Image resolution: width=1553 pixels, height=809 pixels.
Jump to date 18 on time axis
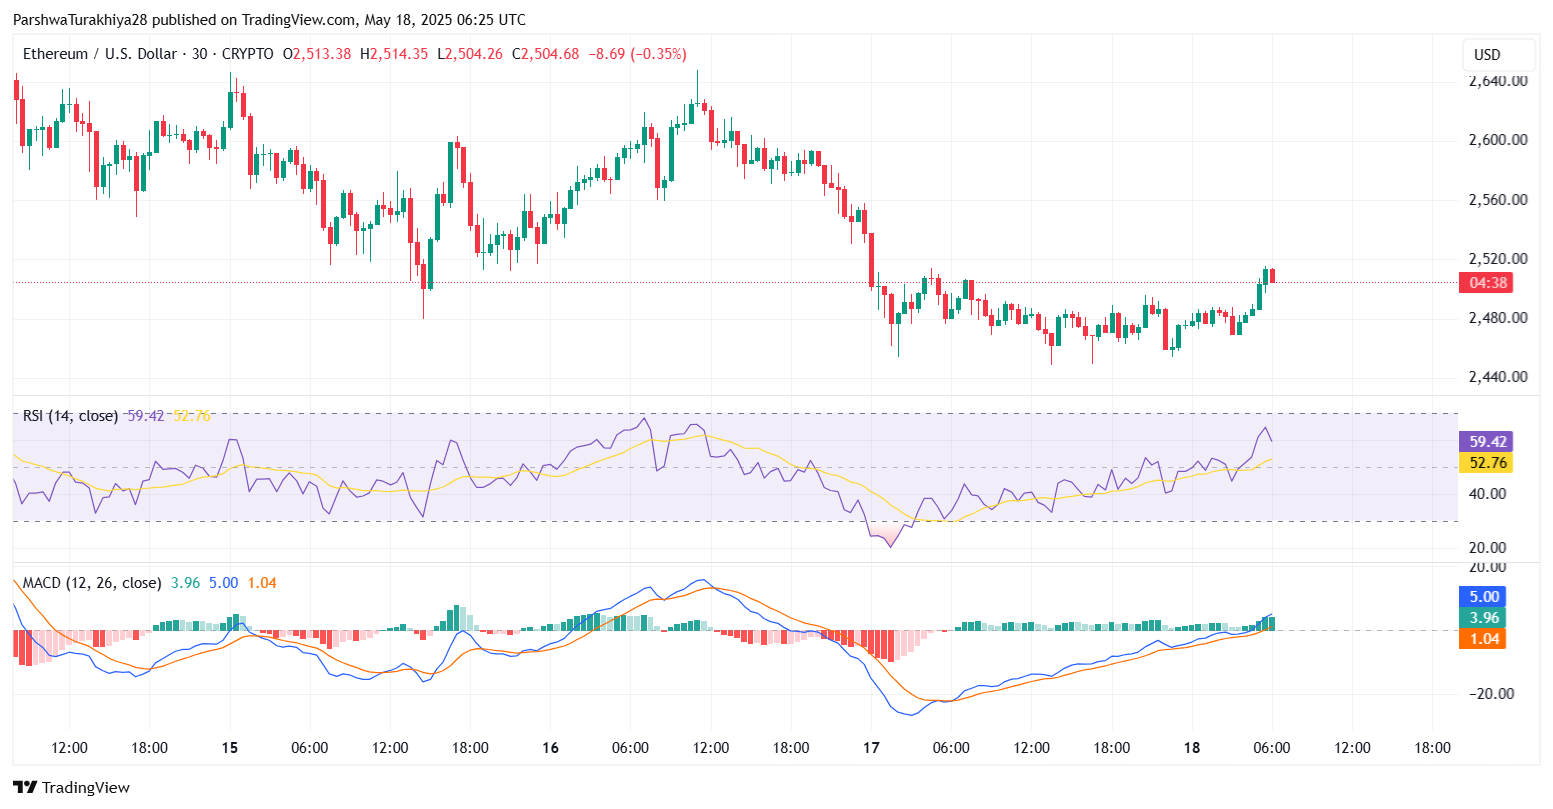pyautogui.click(x=1191, y=748)
